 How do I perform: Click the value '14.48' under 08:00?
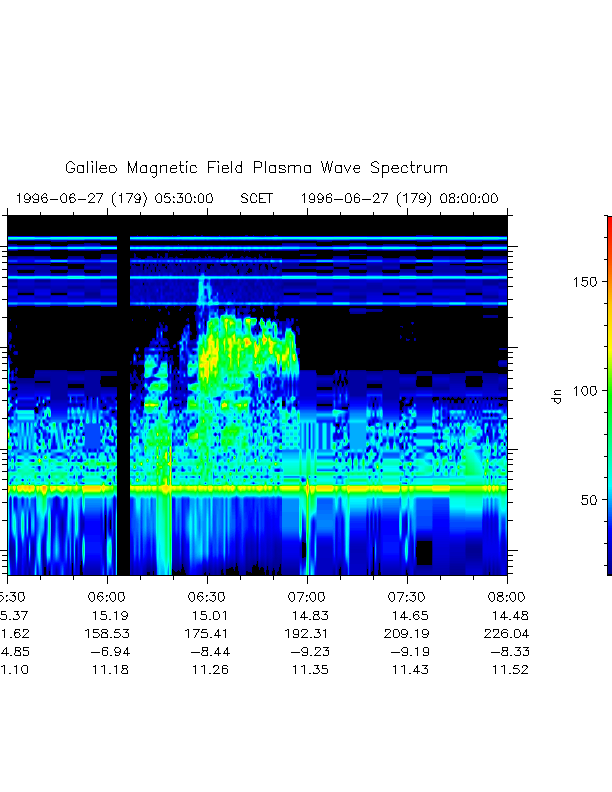[x=510, y=616]
